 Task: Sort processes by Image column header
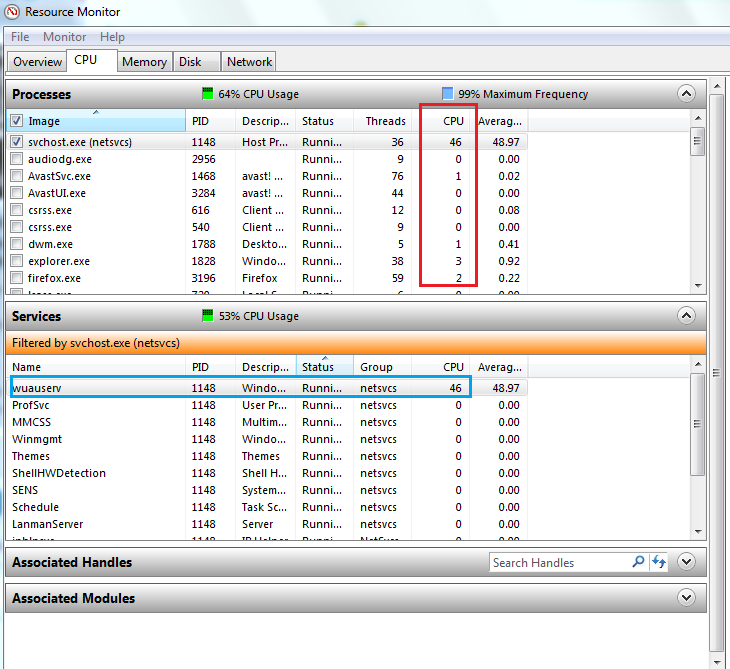pos(96,121)
